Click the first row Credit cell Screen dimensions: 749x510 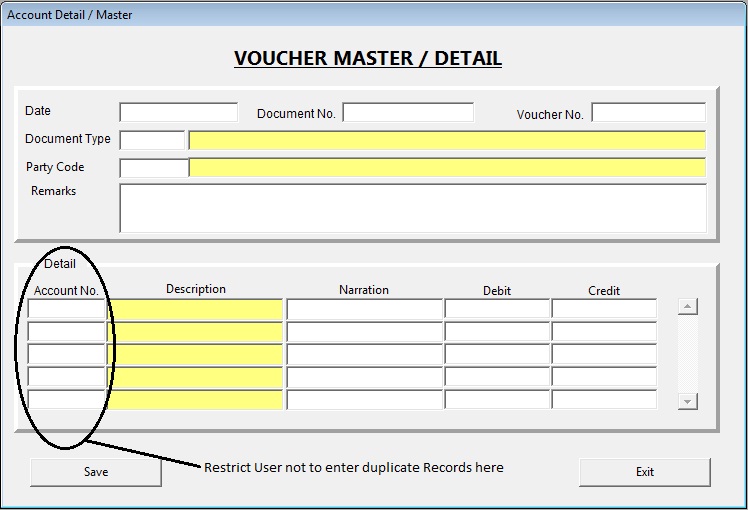pyautogui.click(x=604, y=310)
